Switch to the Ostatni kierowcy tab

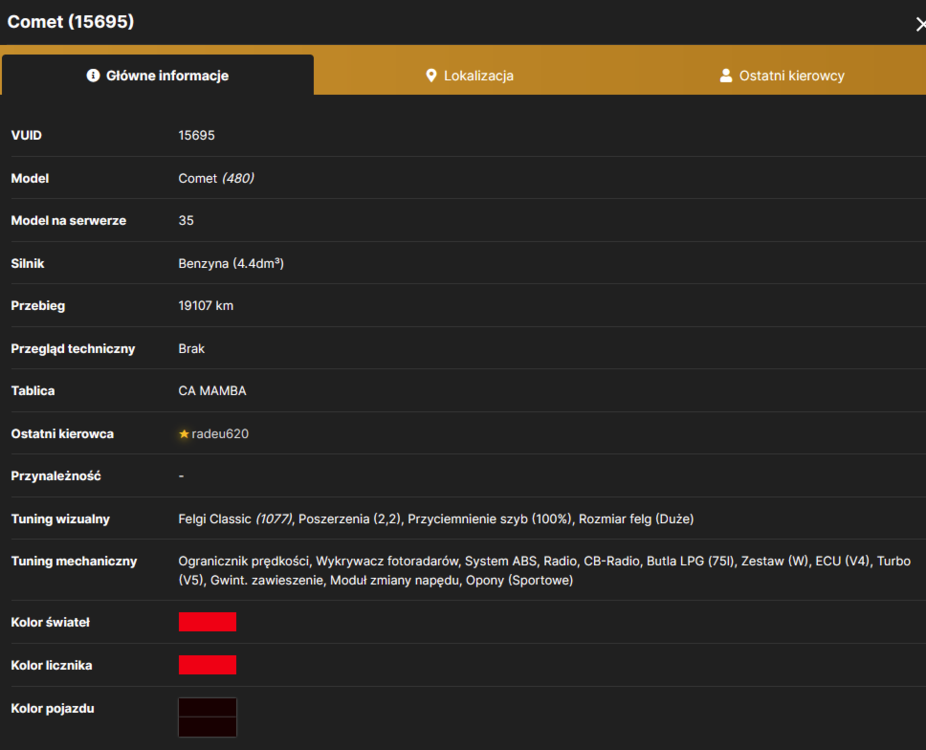point(781,76)
